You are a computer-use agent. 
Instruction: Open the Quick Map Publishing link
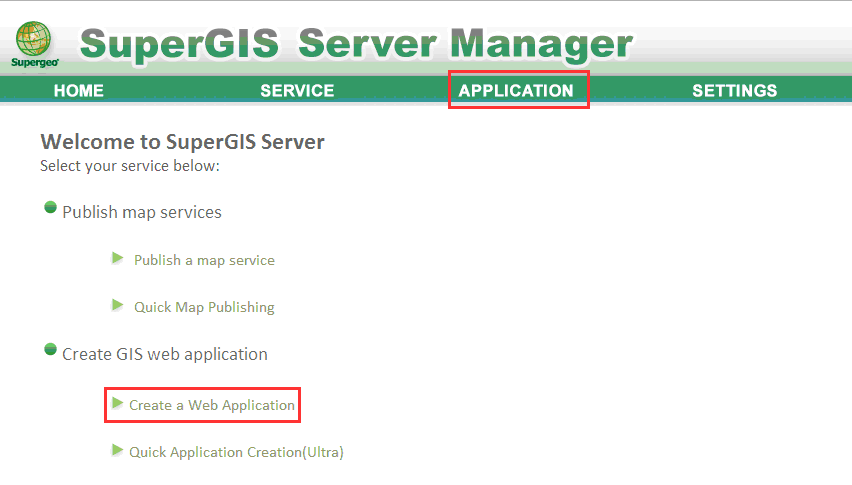[204, 307]
